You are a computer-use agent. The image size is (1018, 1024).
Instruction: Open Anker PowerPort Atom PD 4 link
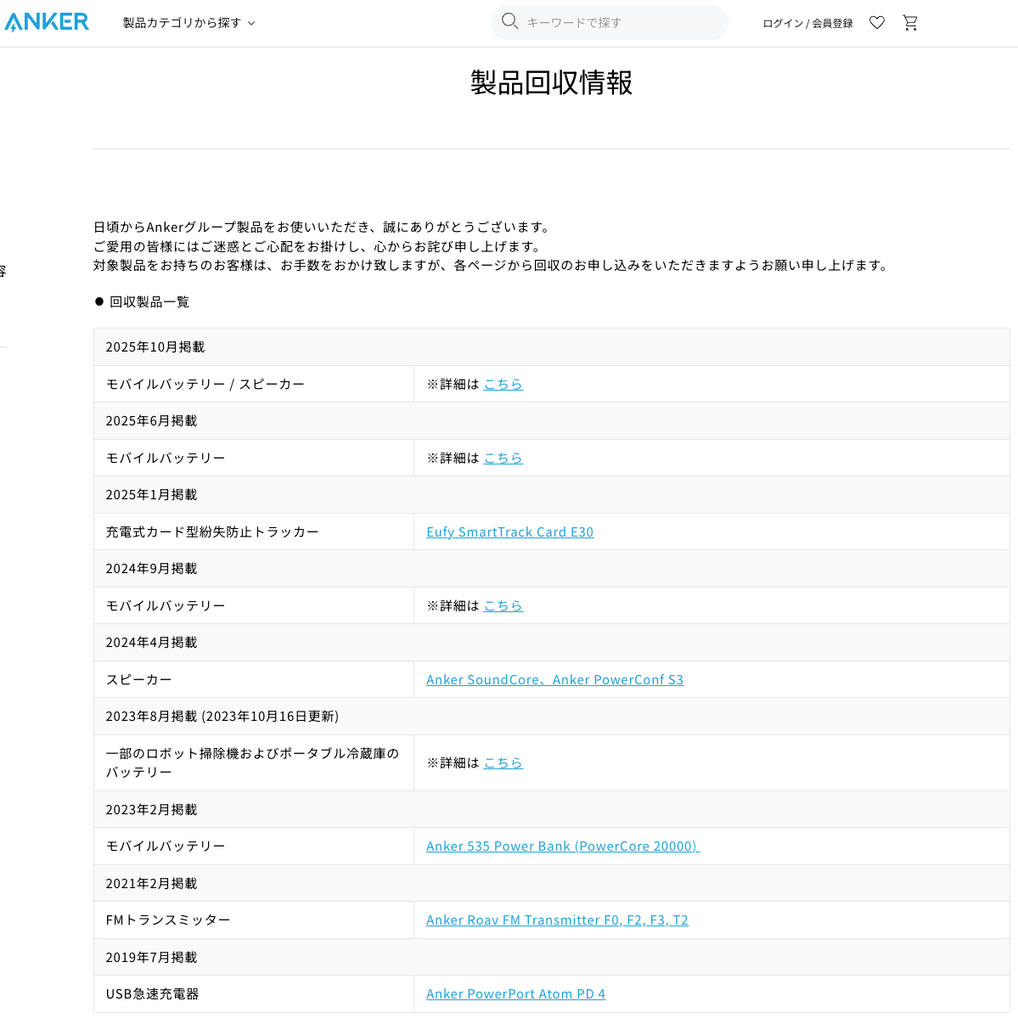coord(515,994)
